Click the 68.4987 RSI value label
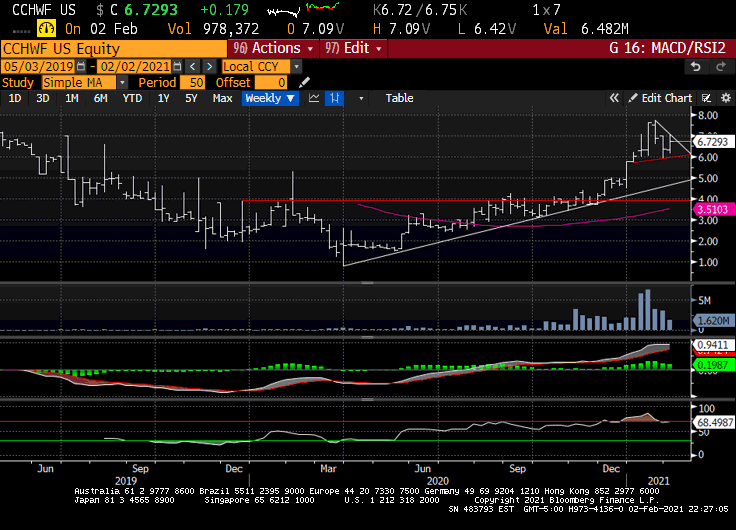Screen dimensions: 736x530 click(x=713, y=422)
